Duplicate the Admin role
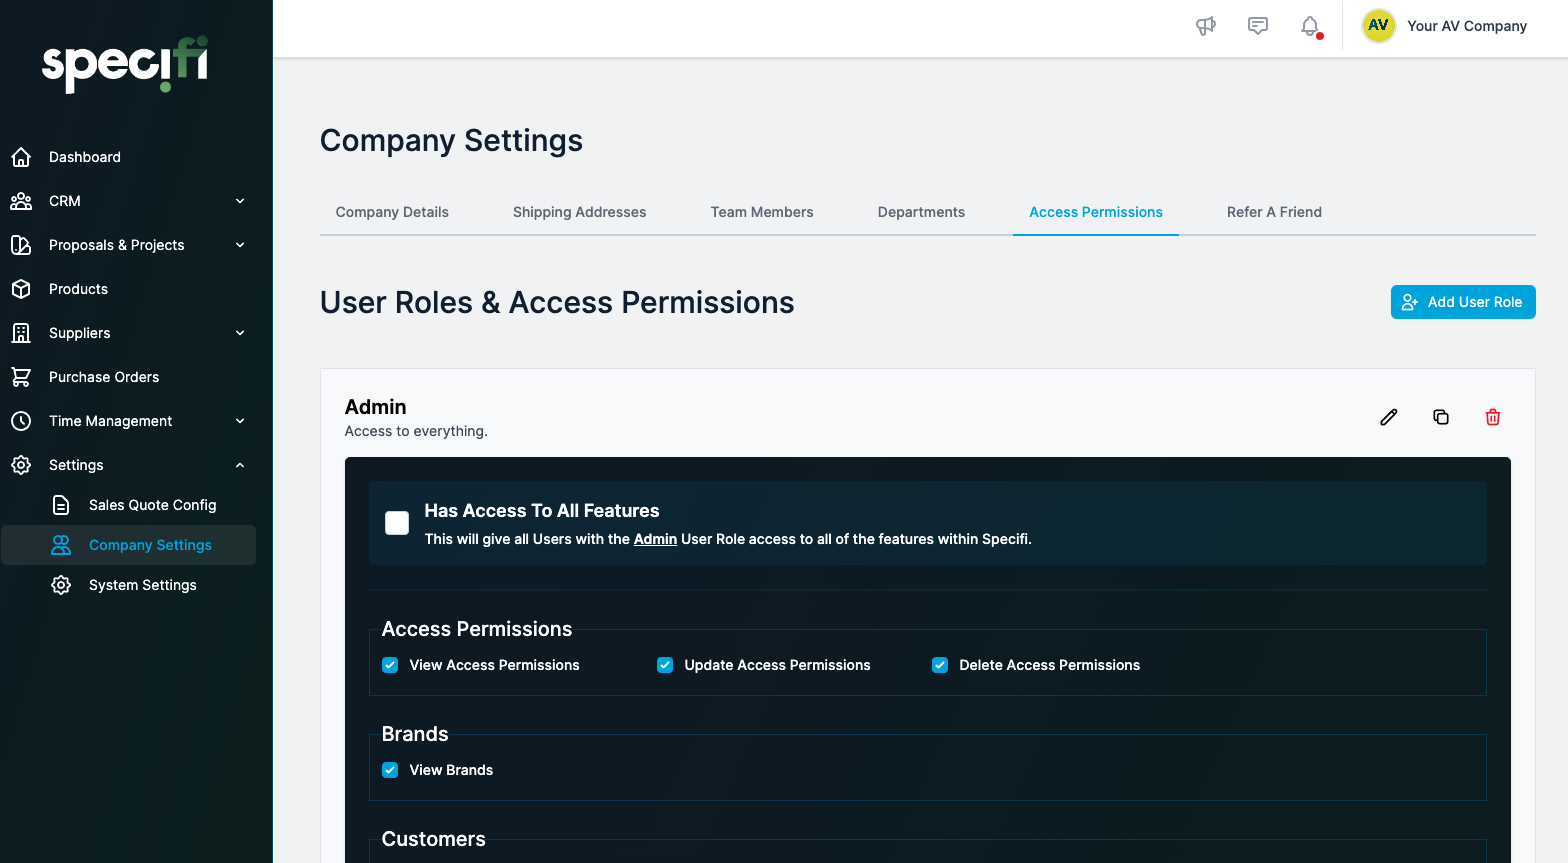This screenshot has height=863, width=1568. pyautogui.click(x=1441, y=417)
